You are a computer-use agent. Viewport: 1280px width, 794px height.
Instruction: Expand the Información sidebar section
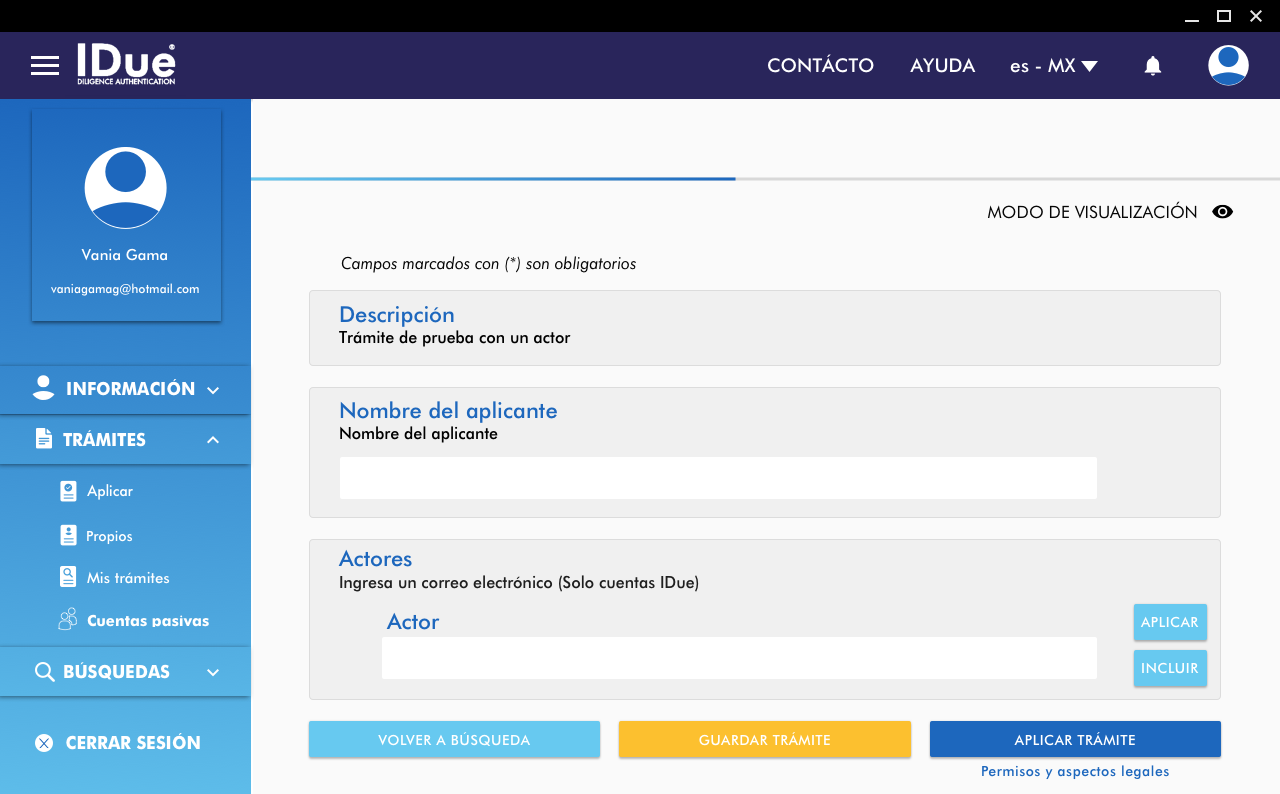[x=125, y=389]
